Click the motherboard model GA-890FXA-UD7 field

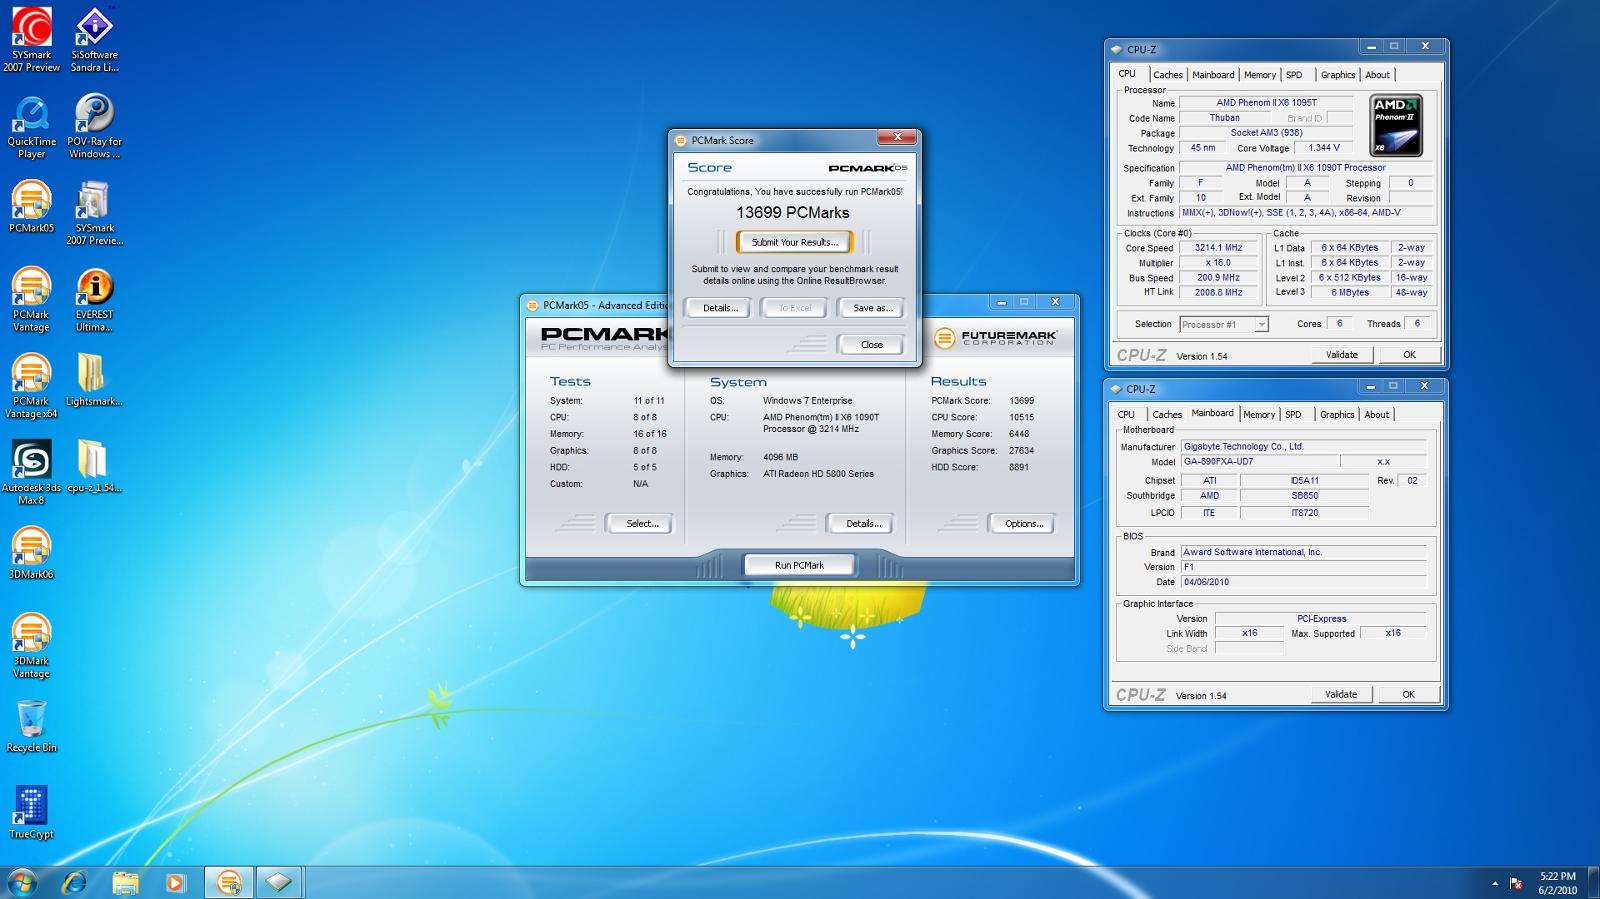[1258, 462]
